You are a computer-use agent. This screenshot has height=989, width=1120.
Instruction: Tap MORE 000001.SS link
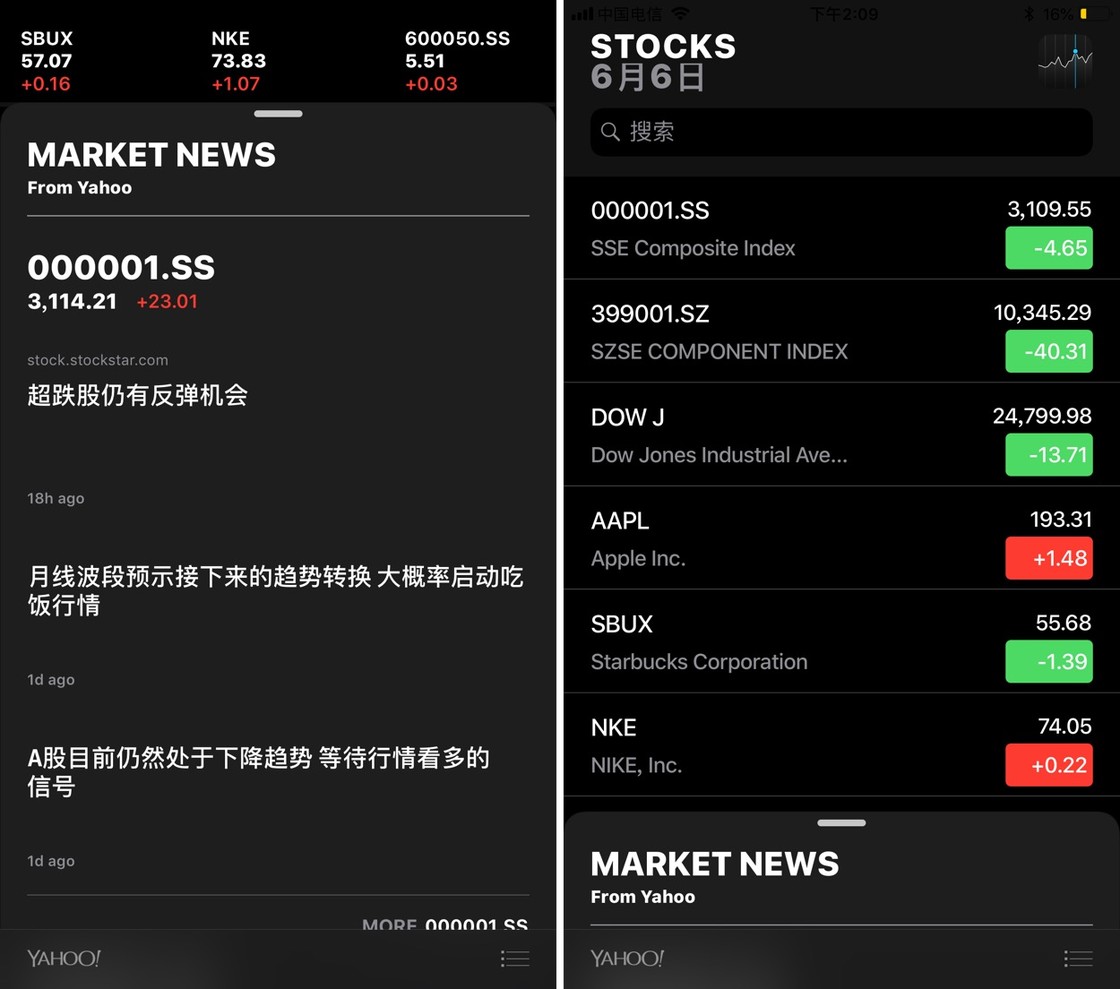click(x=445, y=923)
